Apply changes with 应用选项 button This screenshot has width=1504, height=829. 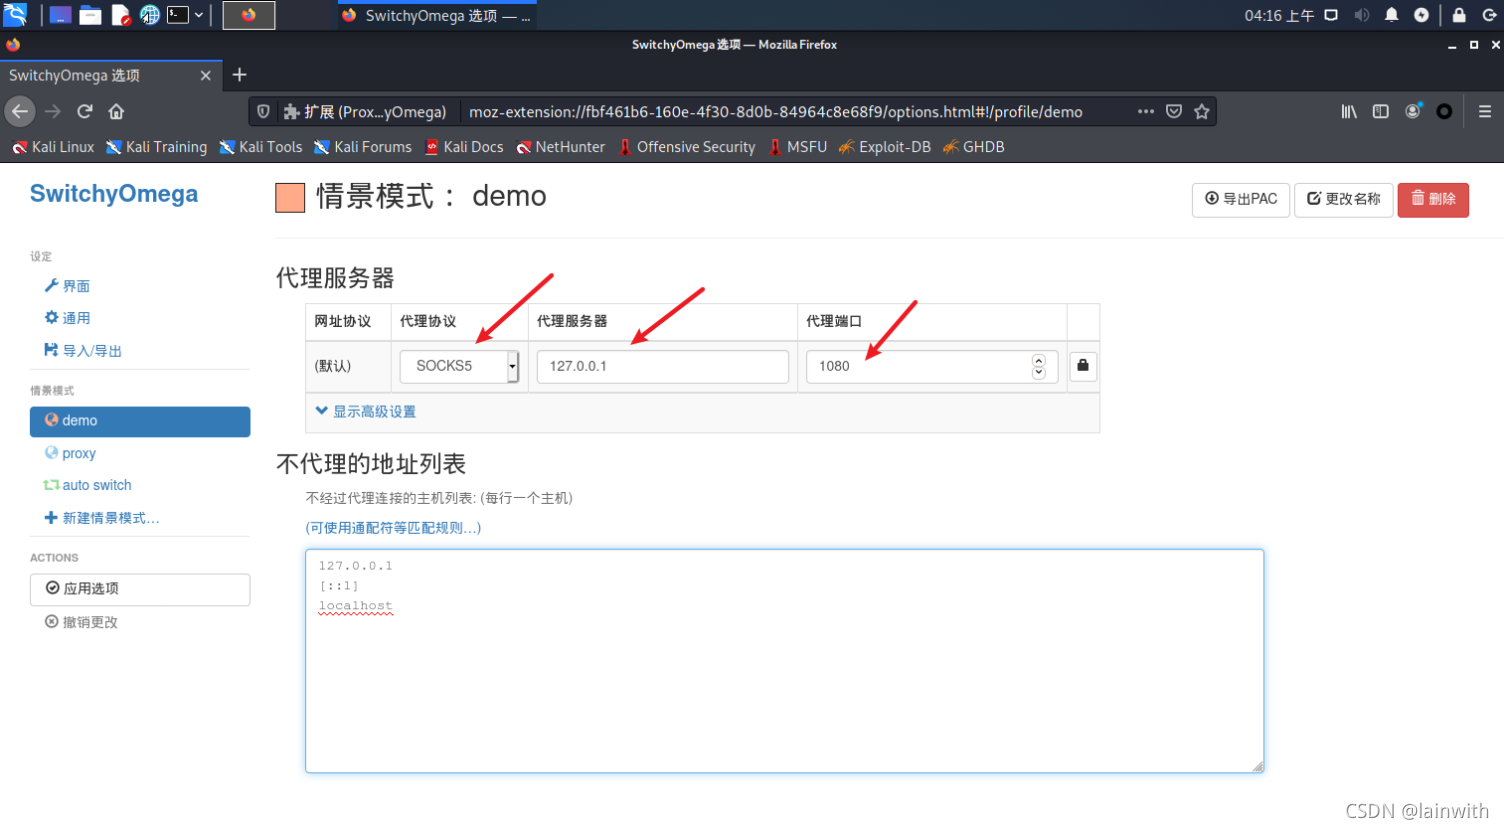tap(140, 589)
